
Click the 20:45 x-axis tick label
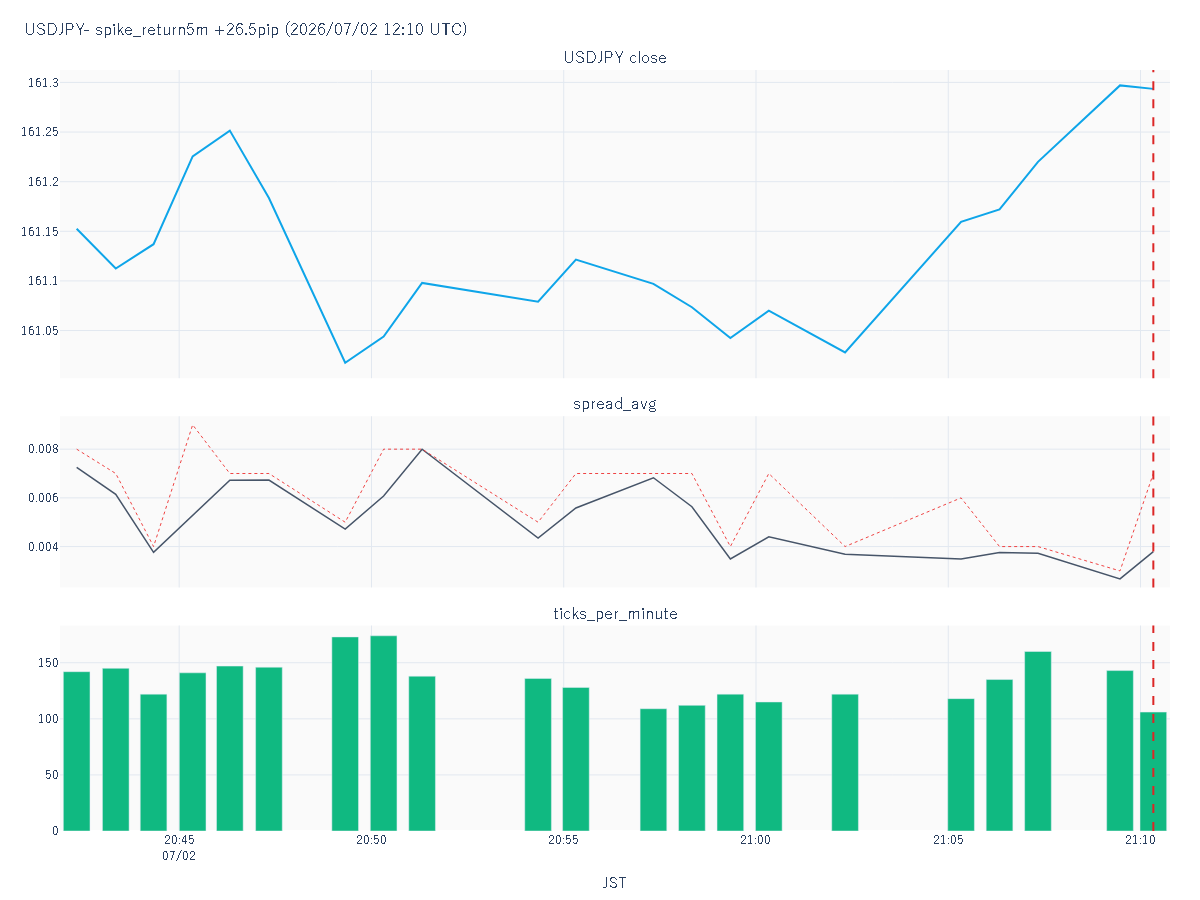(179, 841)
